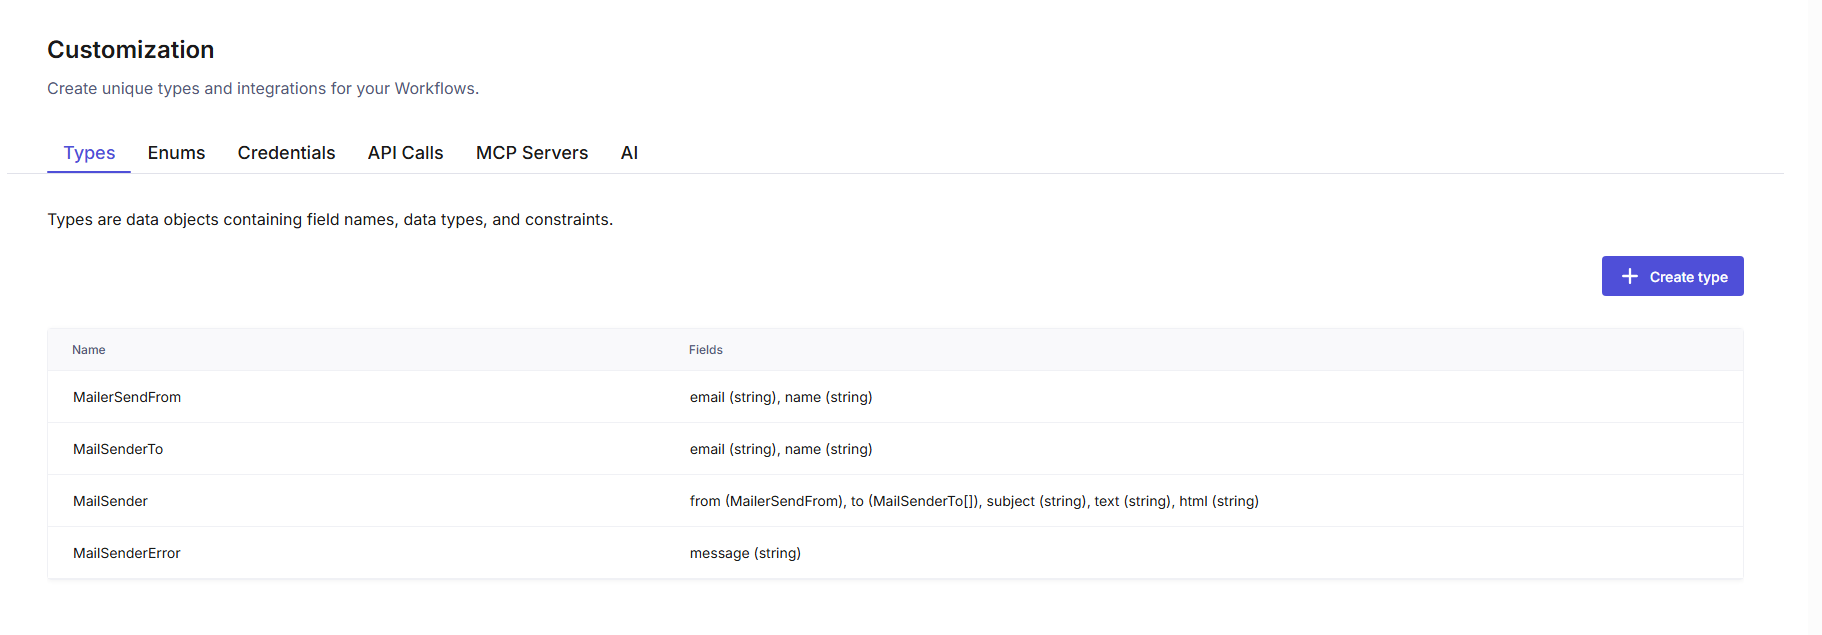Click the Customization page heading
1822x635 pixels.
pos(131,50)
